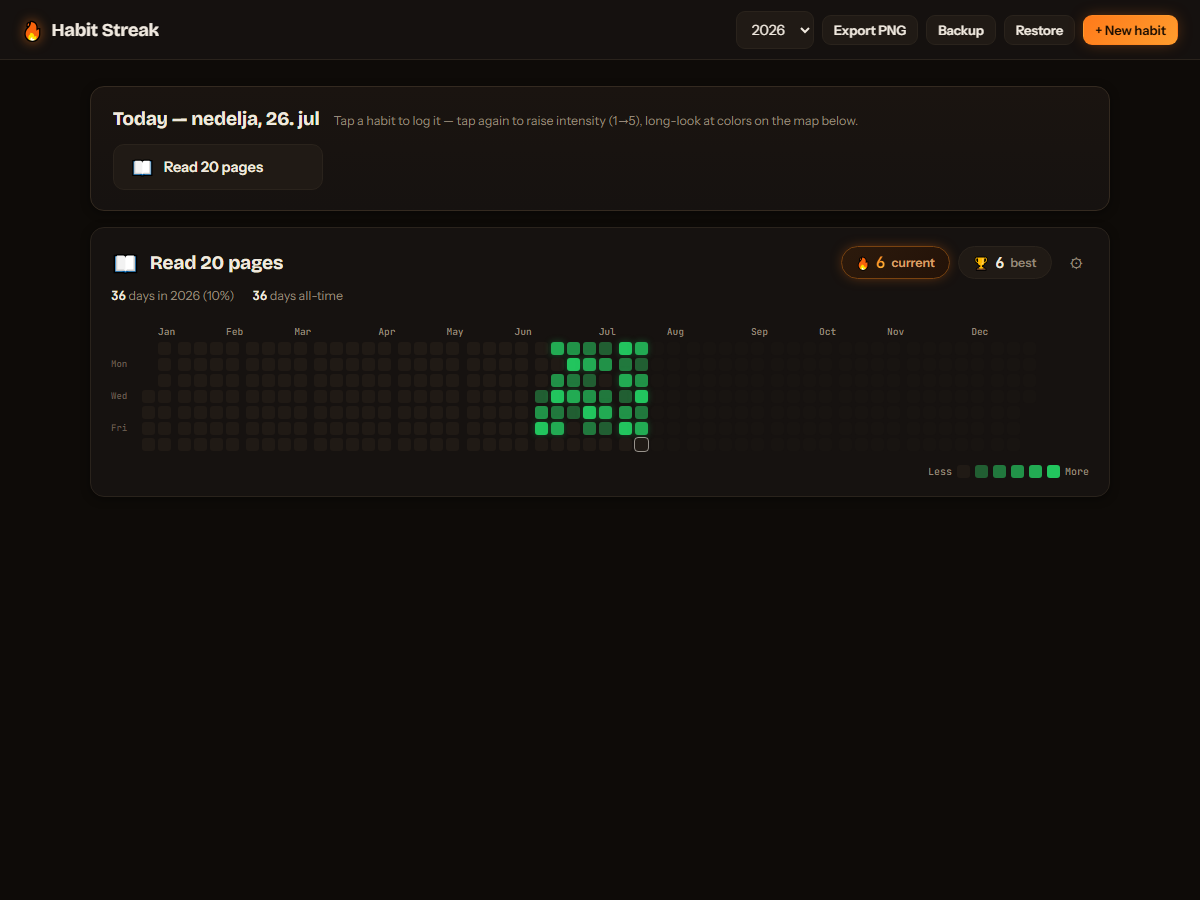Click the Jun month label on heatmap
The width and height of the screenshot is (1200, 900).
(x=523, y=332)
